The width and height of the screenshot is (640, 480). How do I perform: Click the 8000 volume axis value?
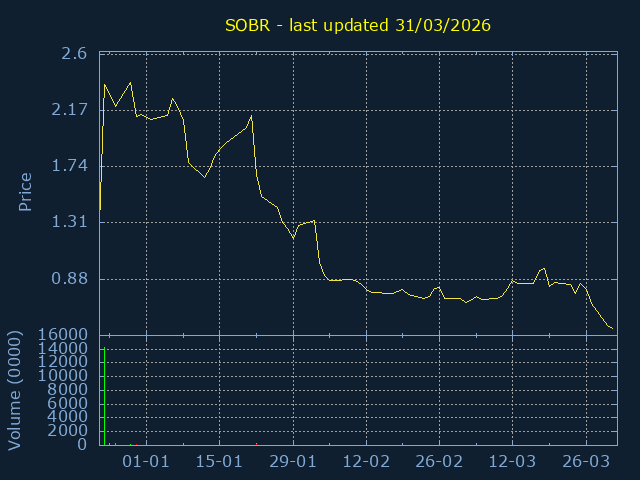coord(68,389)
